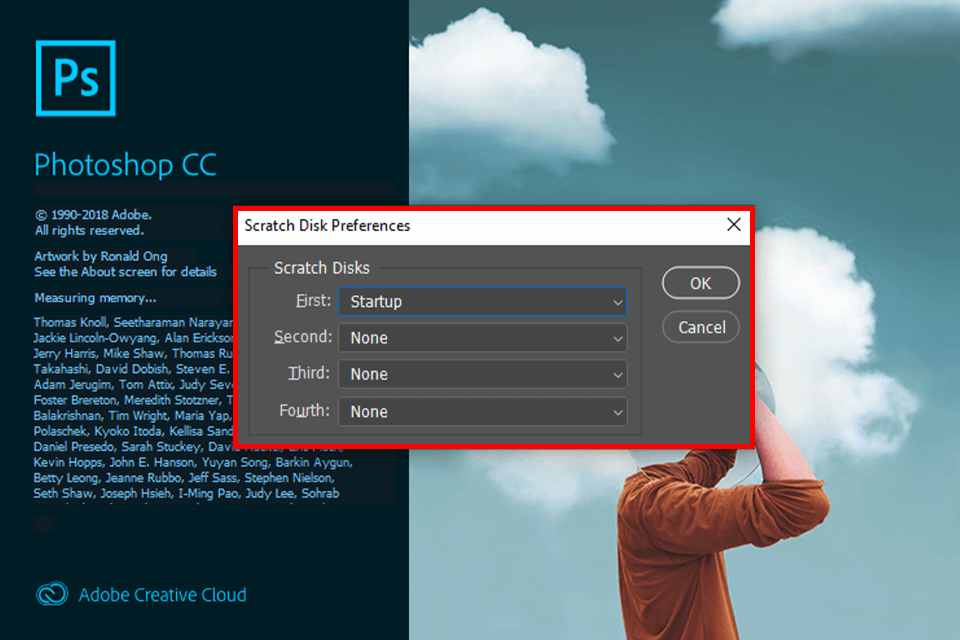960x640 pixels.
Task: Click the Scratch Disks group label
Action: [321, 268]
